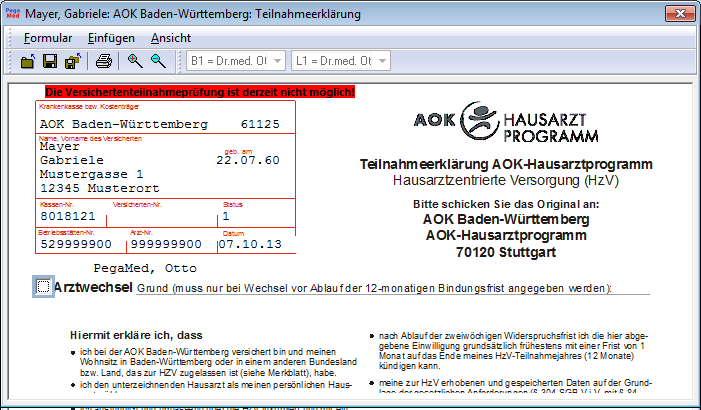Click the Datum field showing 07.10.13
The height and width of the screenshot is (410, 701).
(251, 243)
